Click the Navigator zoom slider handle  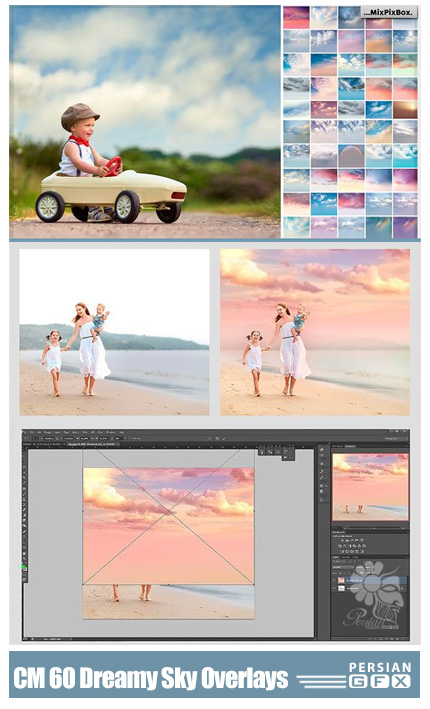pyautogui.click(x=374, y=529)
